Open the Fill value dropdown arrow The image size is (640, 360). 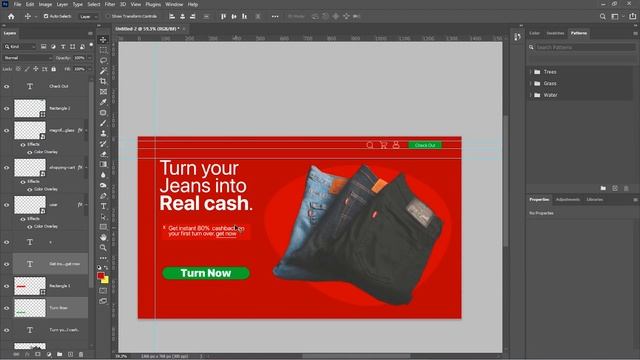pyautogui.click(x=90, y=69)
